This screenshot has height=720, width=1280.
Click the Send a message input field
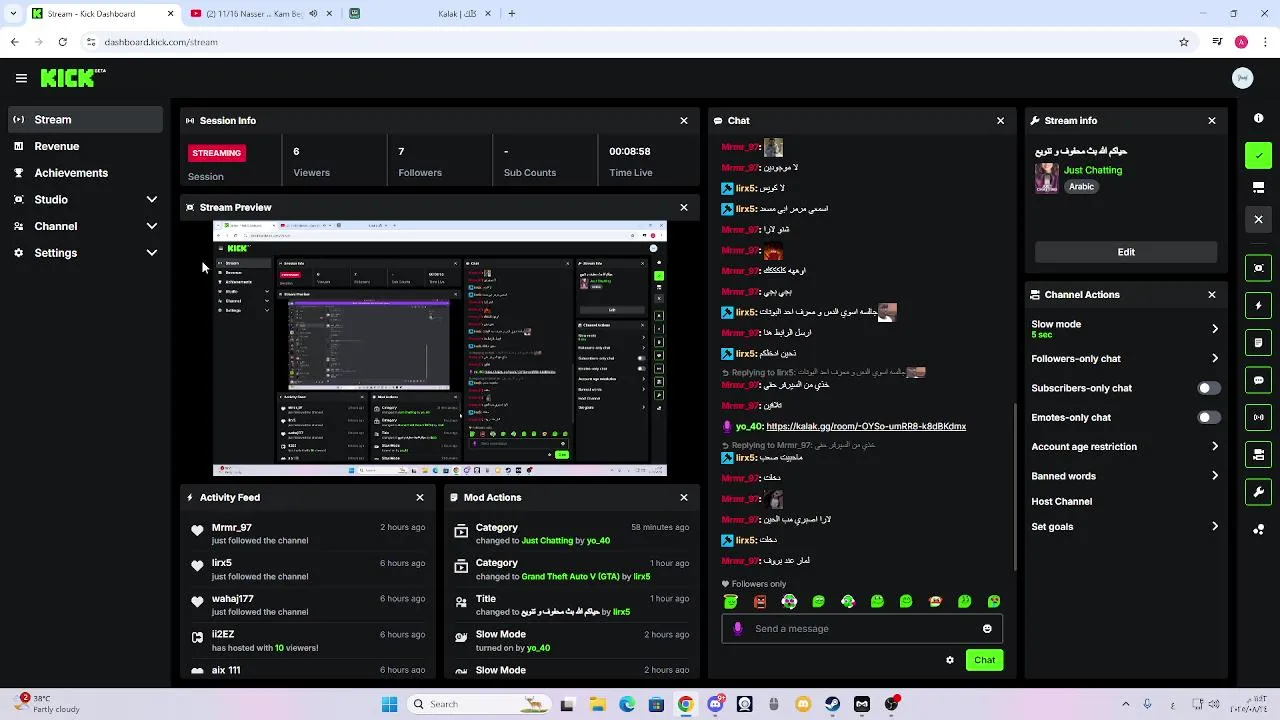pyautogui.click(x=862, y=629)
